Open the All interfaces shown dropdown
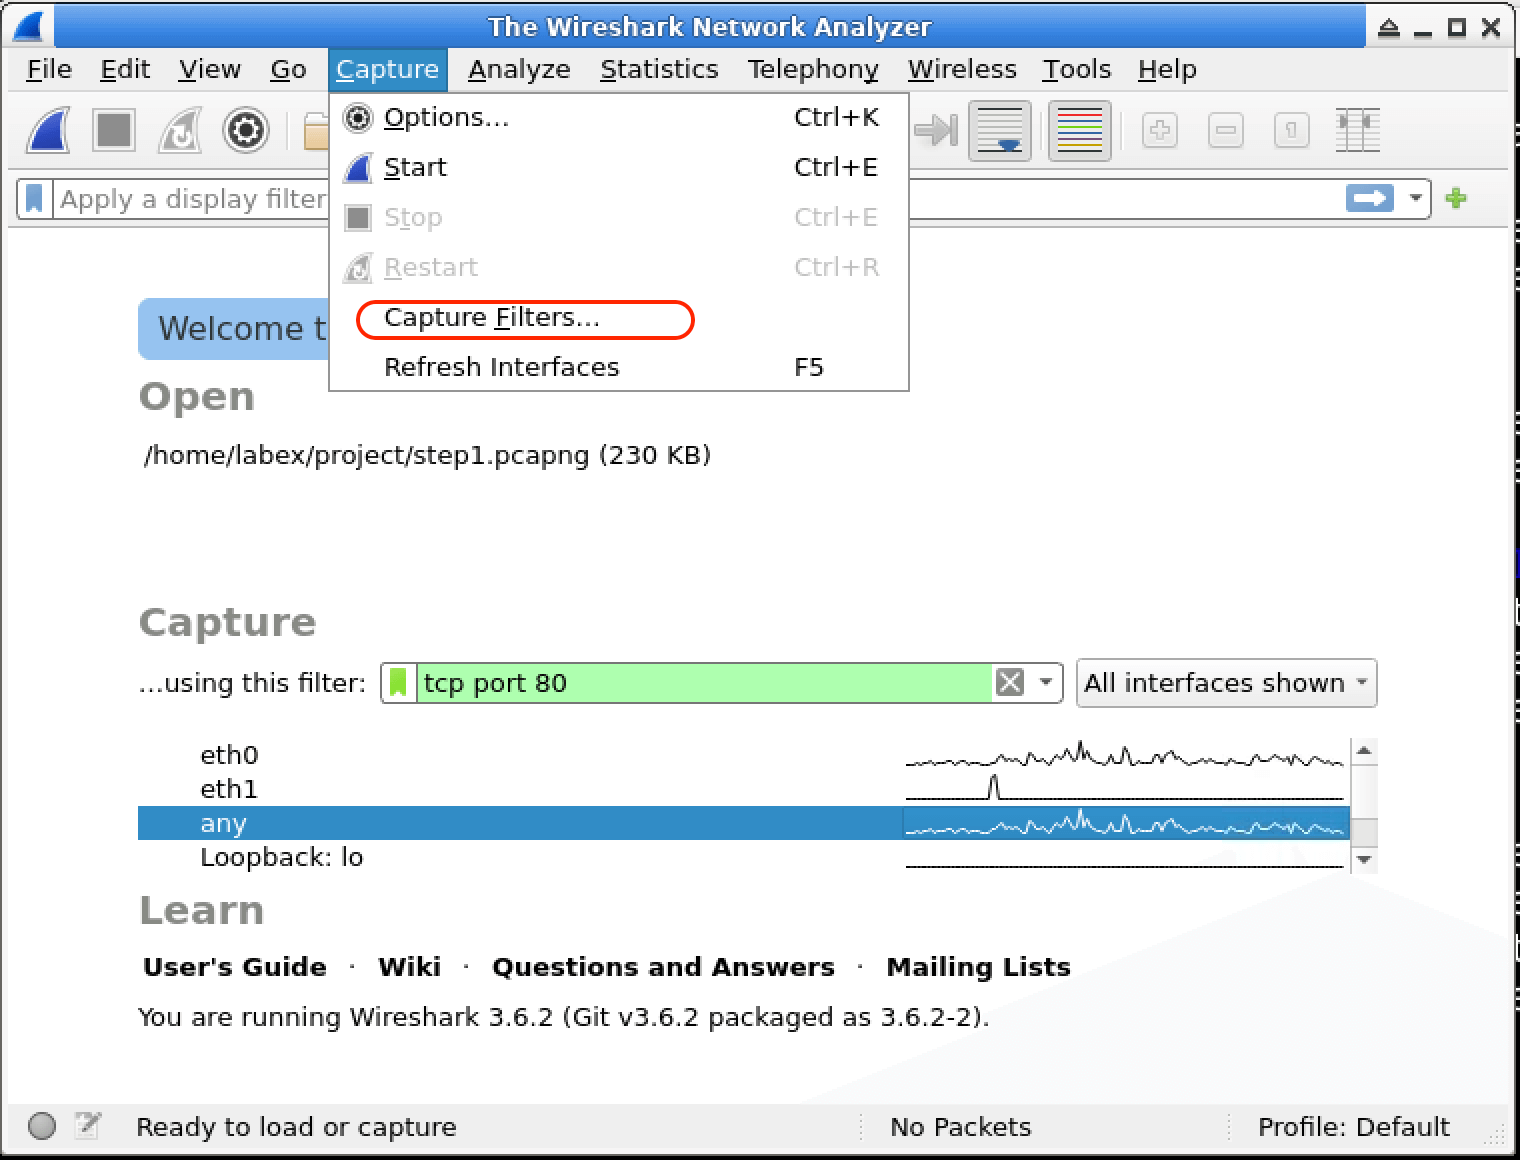 [x=1226, y=683]
